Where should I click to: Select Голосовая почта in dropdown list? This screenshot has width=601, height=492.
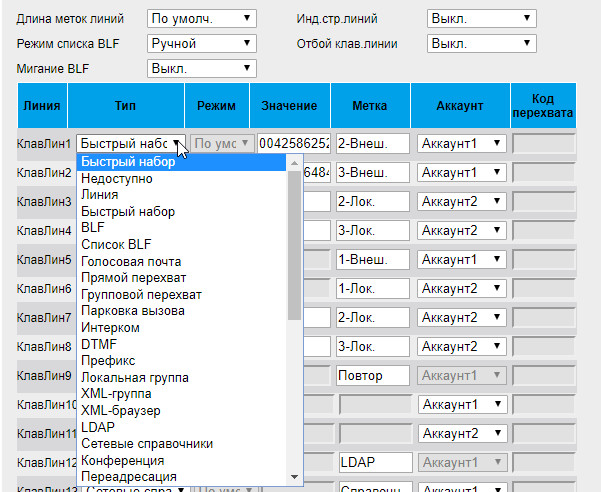click(x=131, y=261)
